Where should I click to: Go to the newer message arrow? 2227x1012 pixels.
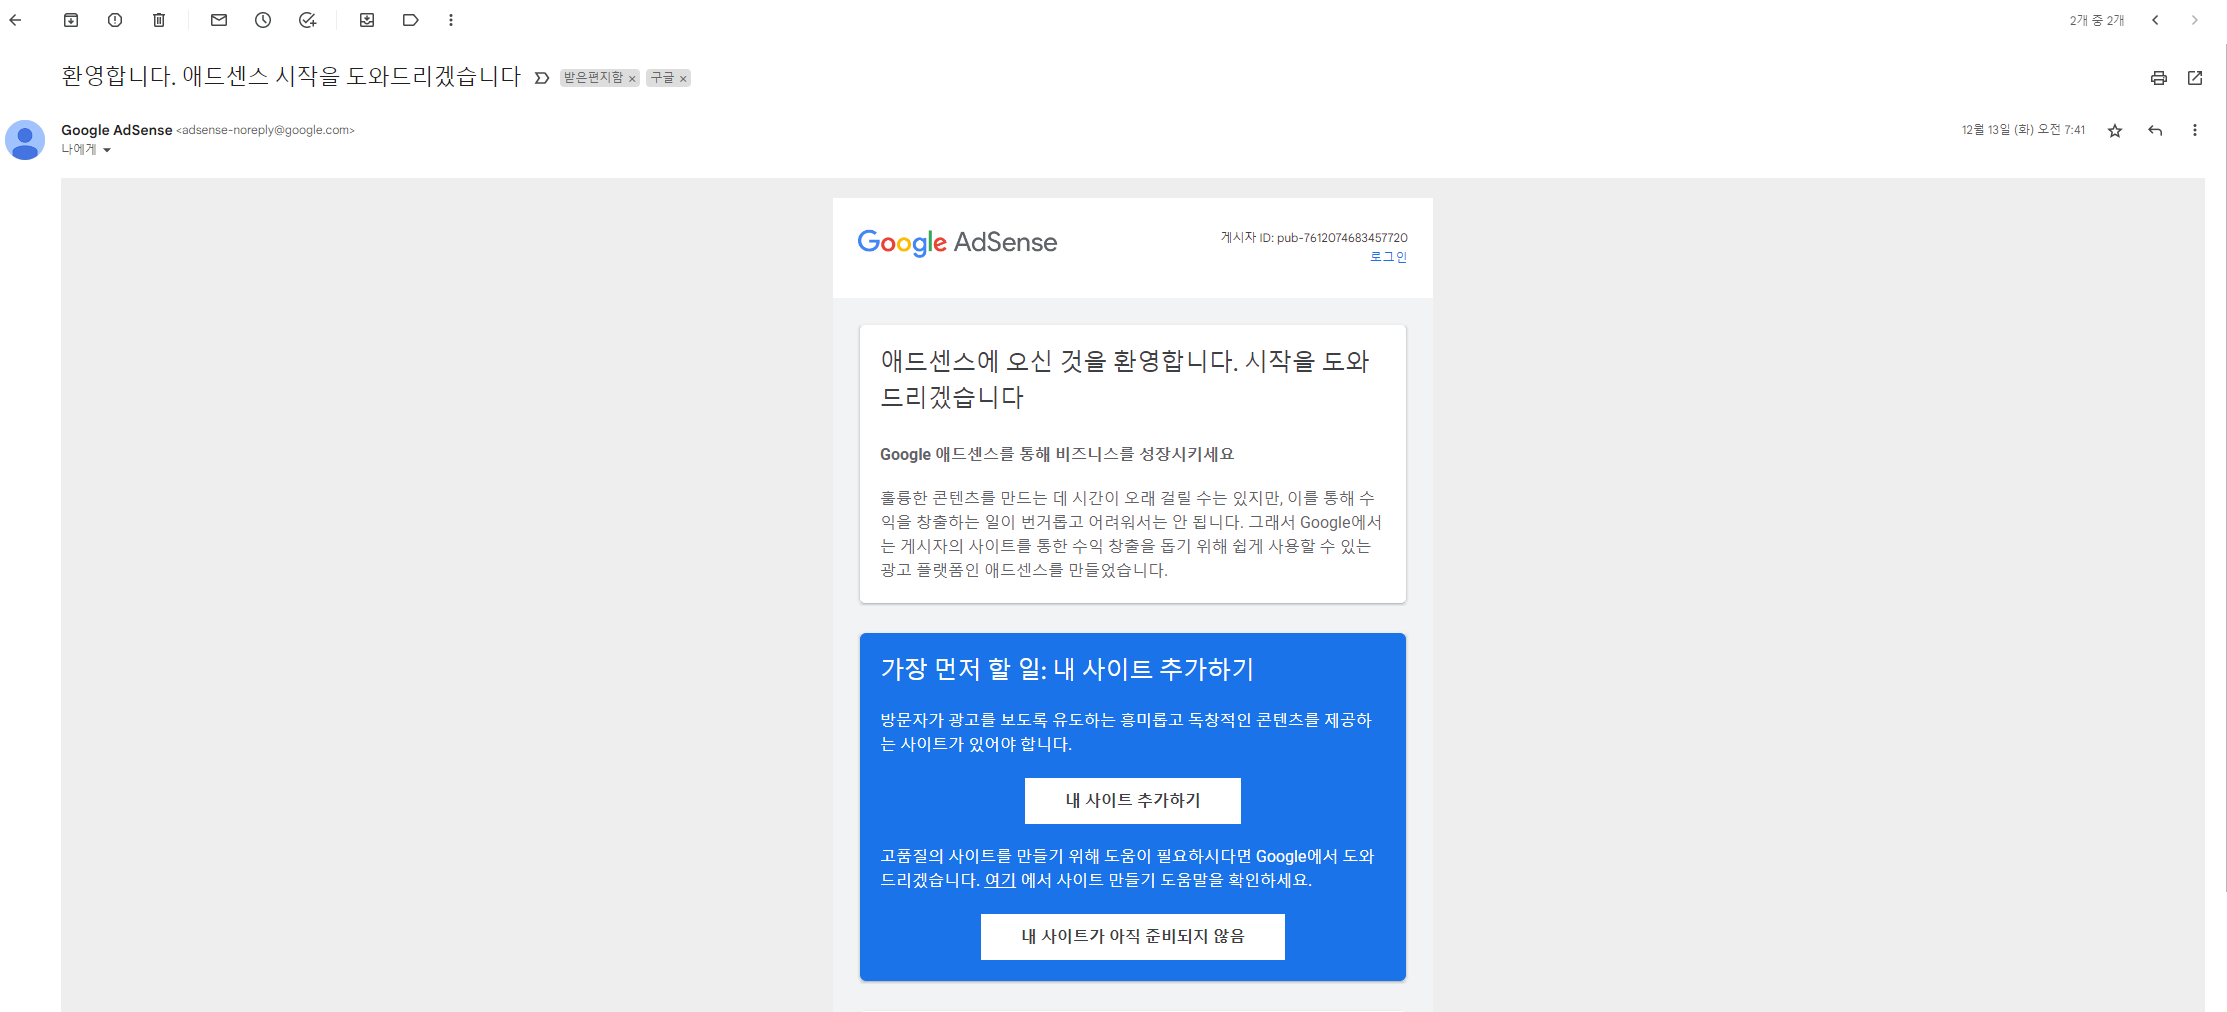[x=2155, y=20]
